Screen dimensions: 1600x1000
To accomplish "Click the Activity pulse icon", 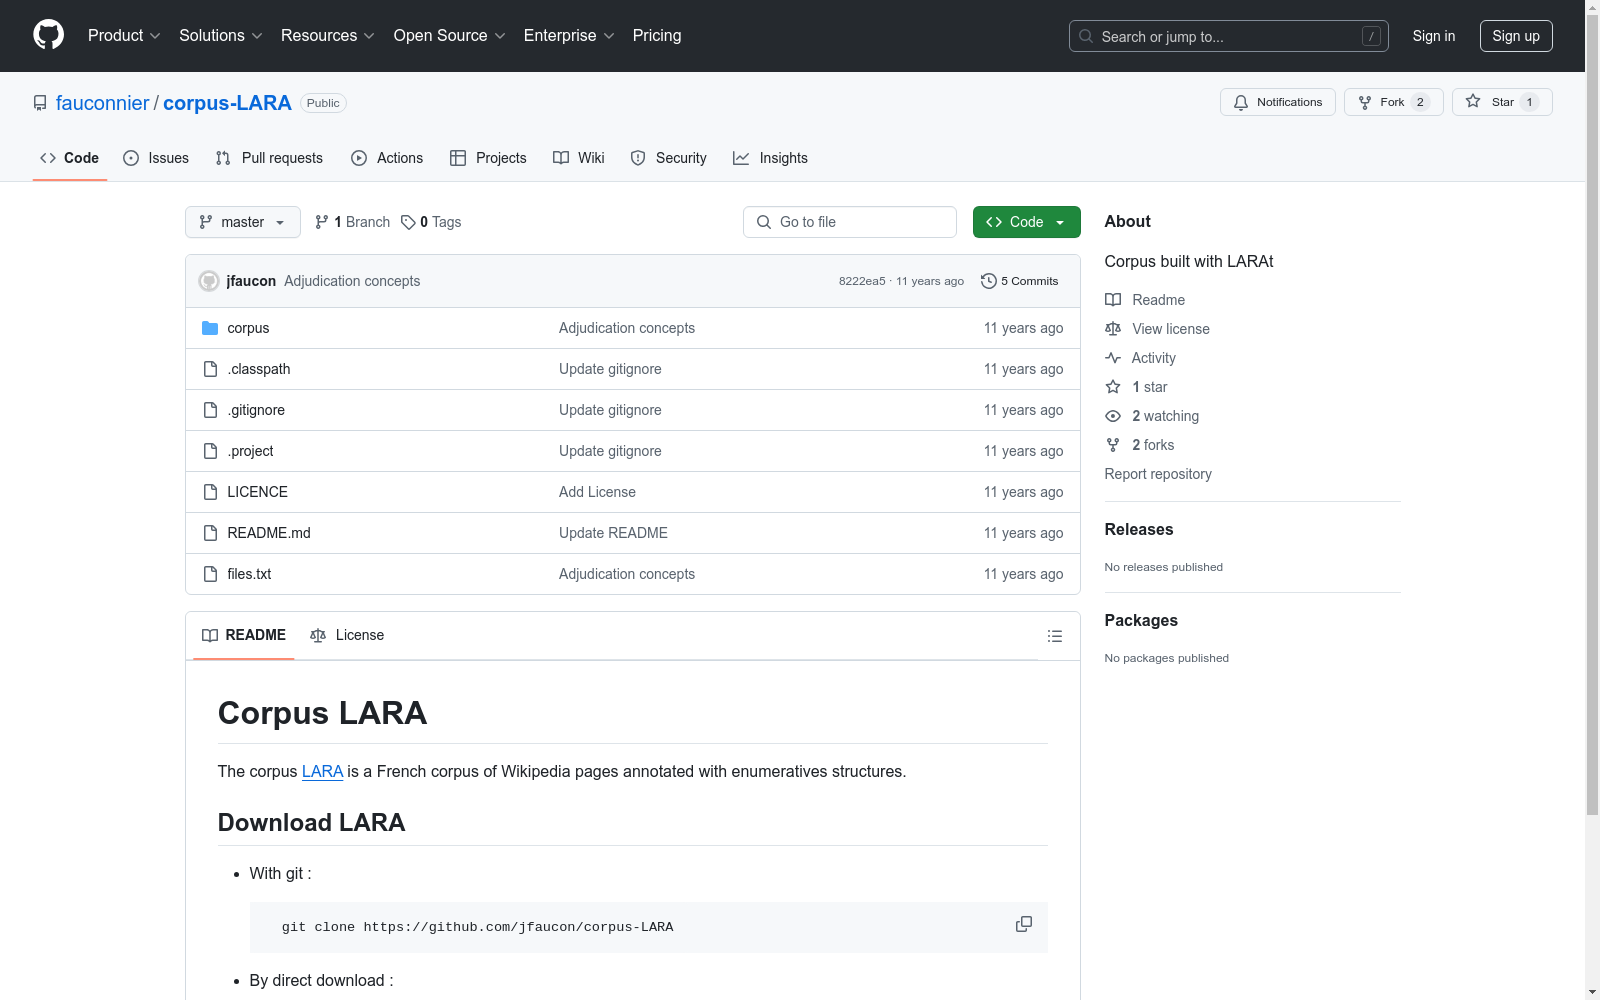I will pos(1113,358).
